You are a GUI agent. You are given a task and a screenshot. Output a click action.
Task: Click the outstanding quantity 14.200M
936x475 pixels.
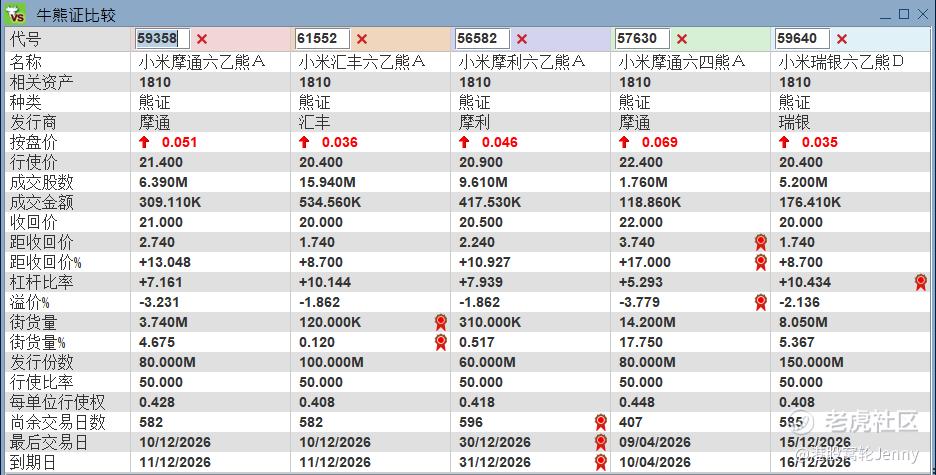647,322
